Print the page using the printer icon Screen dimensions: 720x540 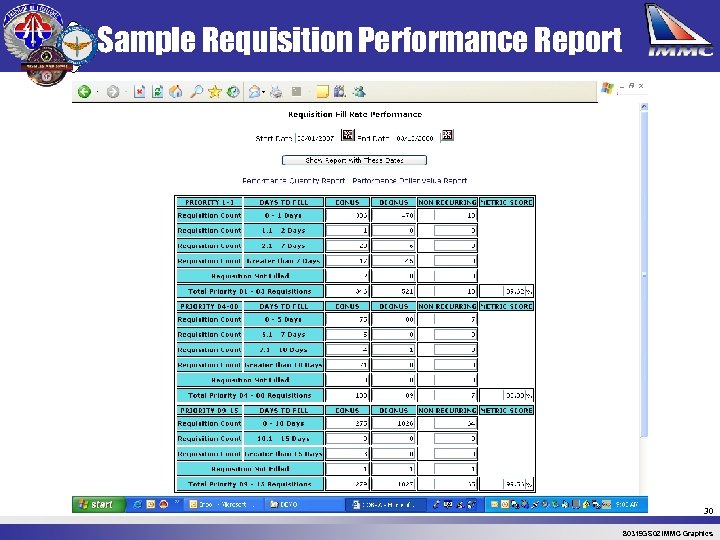pos(276,92)
